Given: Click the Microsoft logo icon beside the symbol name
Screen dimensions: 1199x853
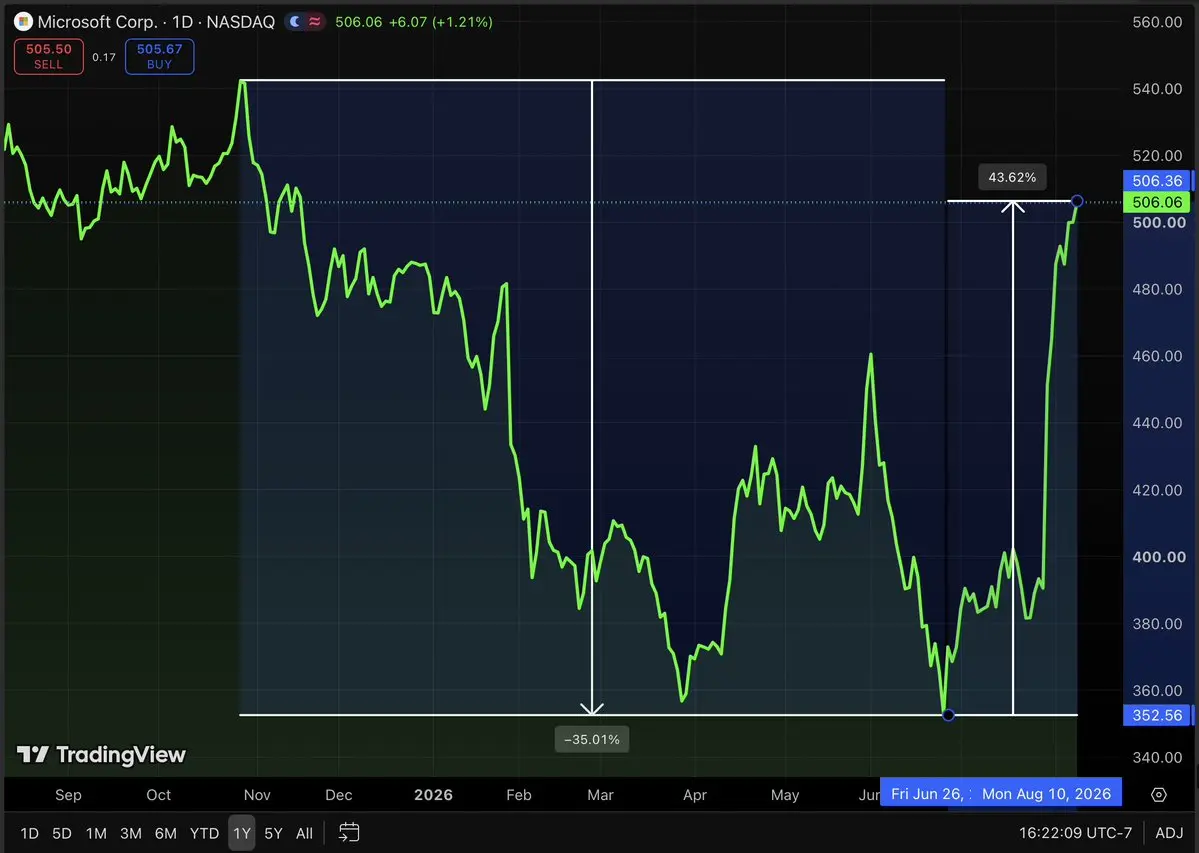Looking at the screenshot, I should [x=24, y=21].
